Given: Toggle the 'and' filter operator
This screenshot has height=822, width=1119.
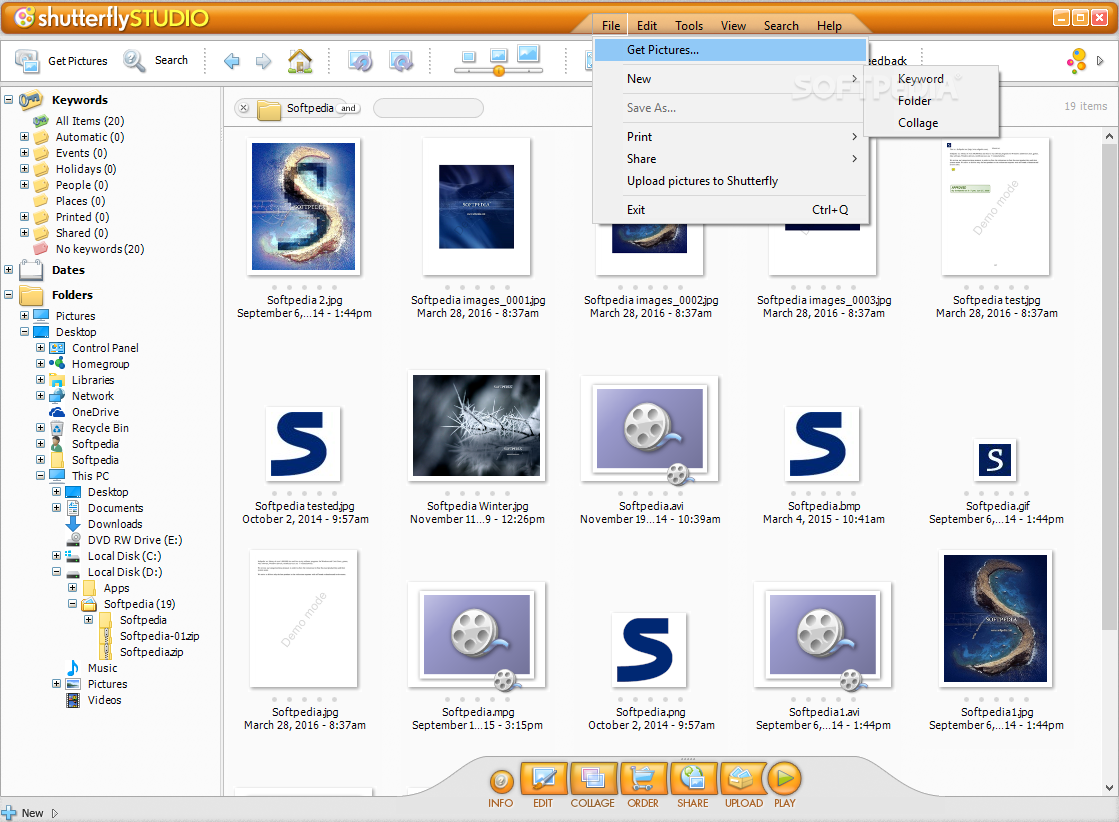Looking at the screenshot, I should (348, 108).
